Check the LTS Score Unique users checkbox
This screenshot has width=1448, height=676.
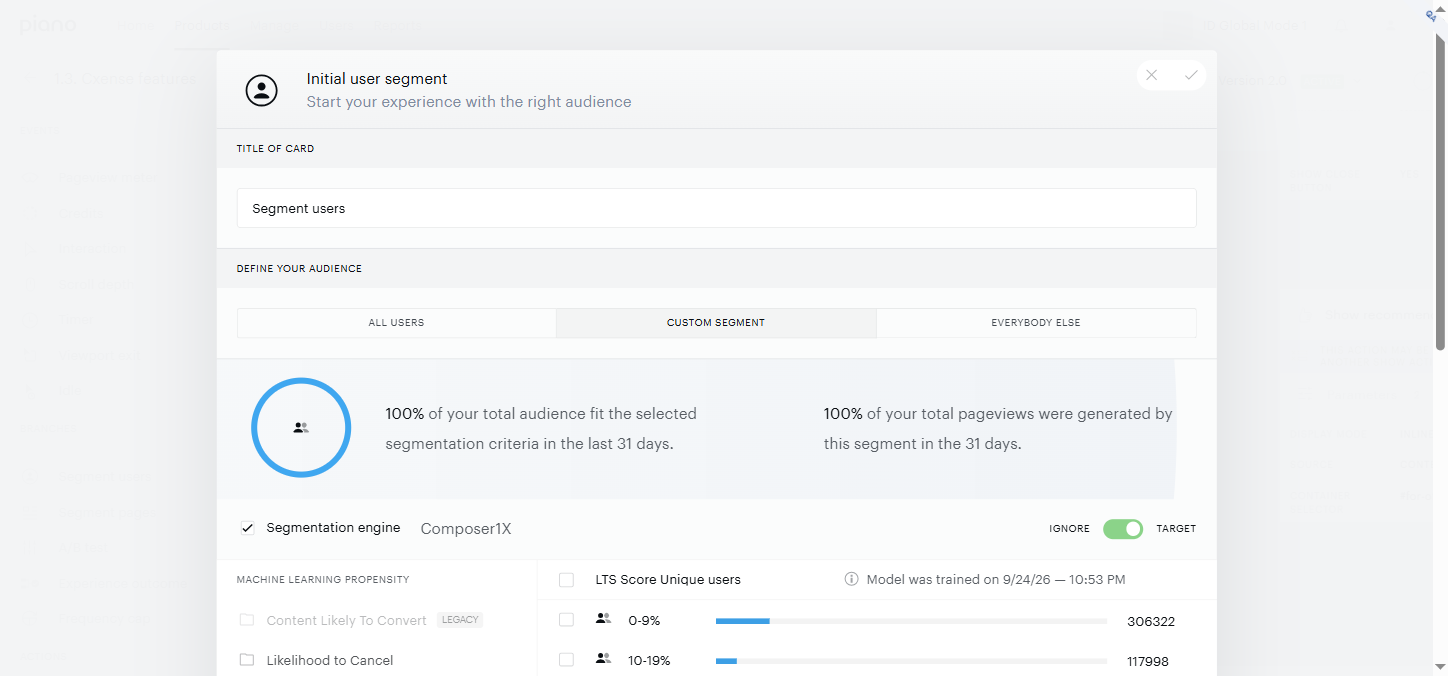pos(566,580)
